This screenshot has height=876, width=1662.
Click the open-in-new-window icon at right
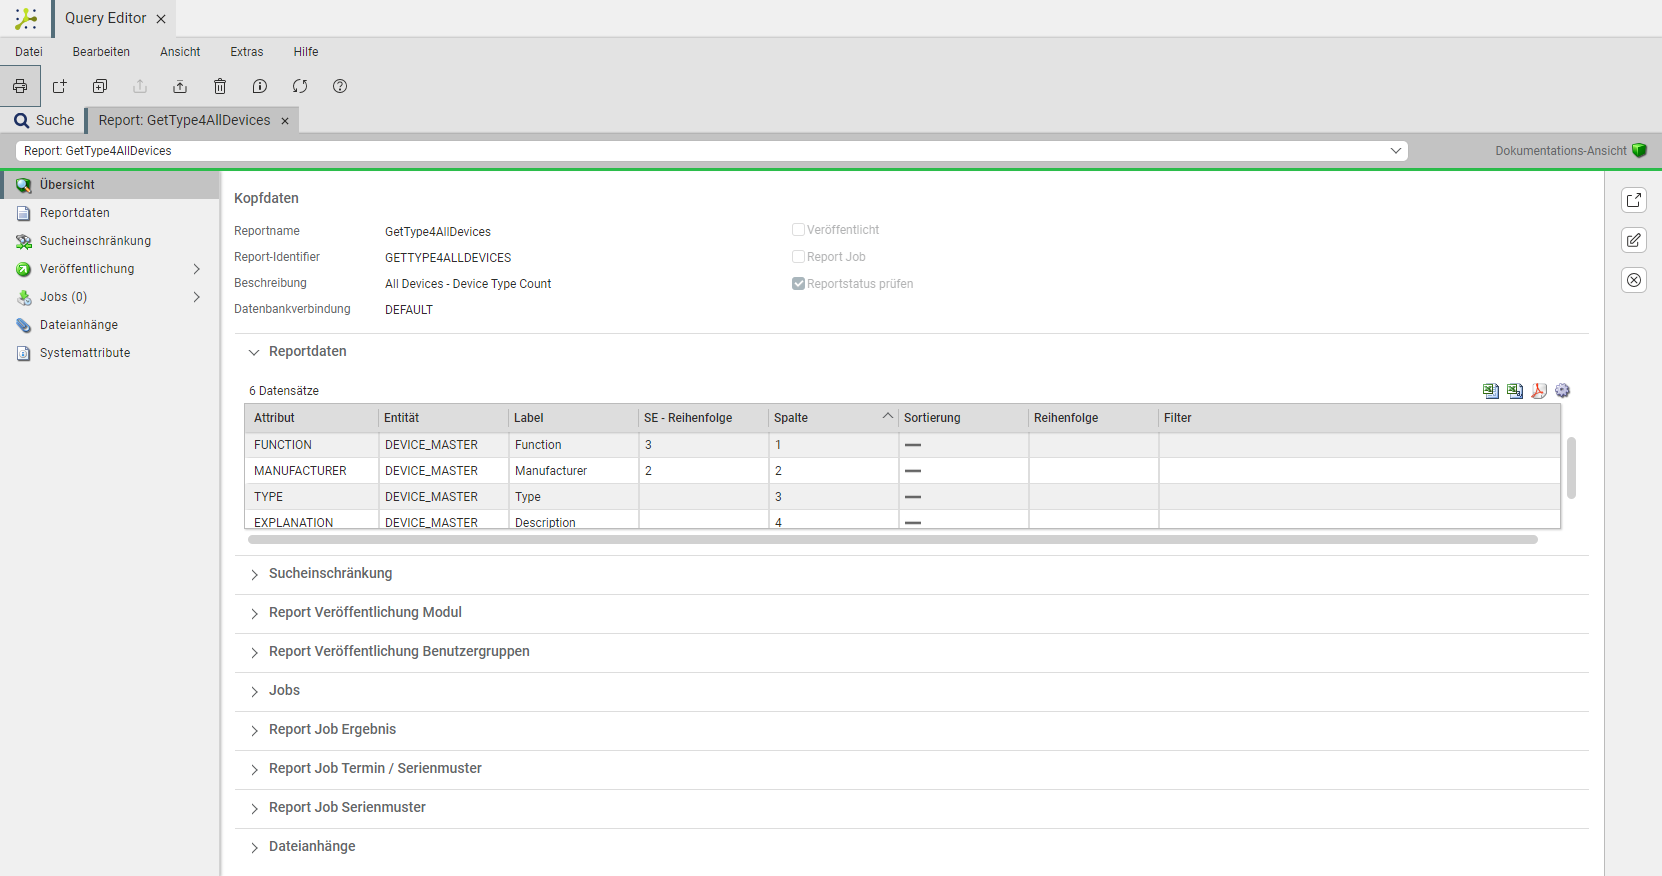pos(1634,200)
